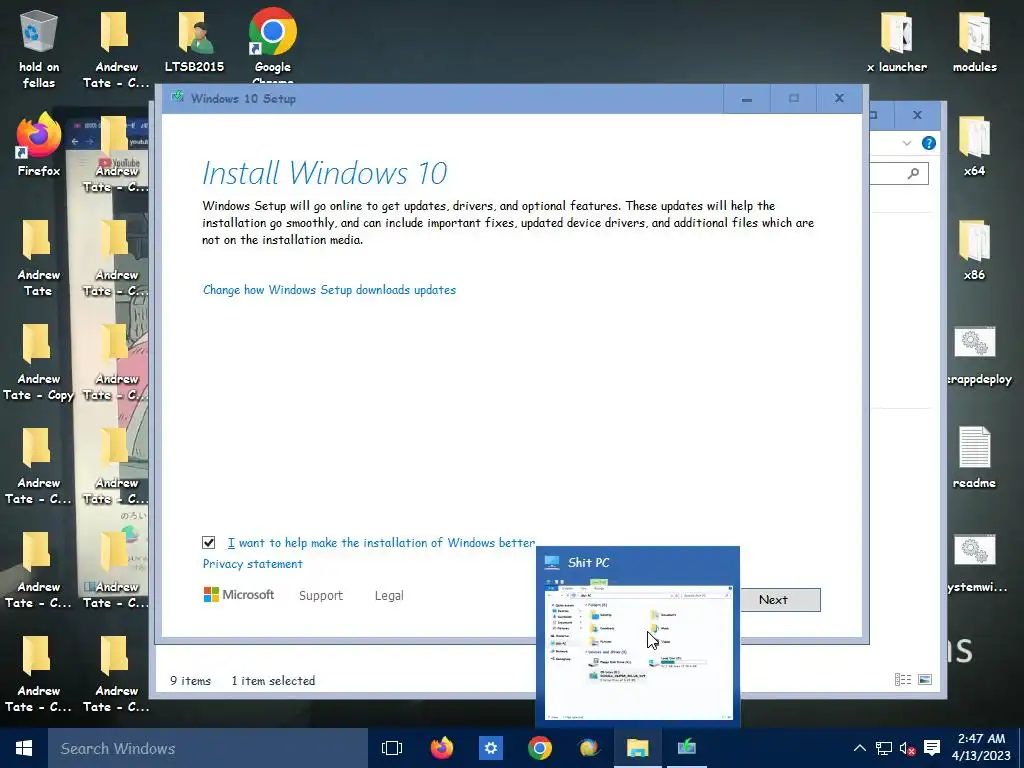Minimize the Windows 10 Setup window
Image resolution: width=1024 pixels, height=768 pixels.
746,99
